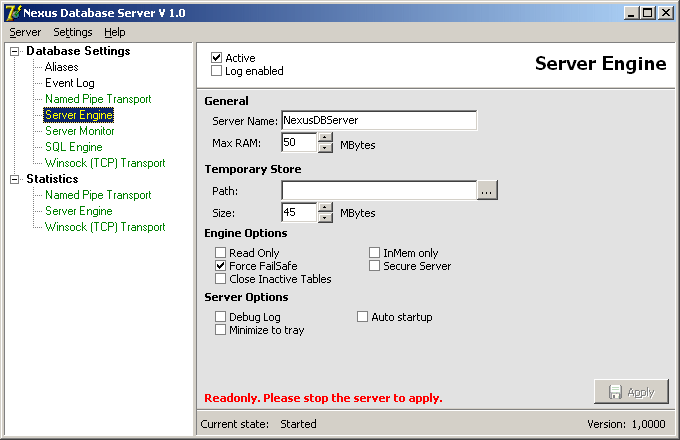The image size is (680, 440).
Task: Collapse the Statistics tree node
Action: 15,179
